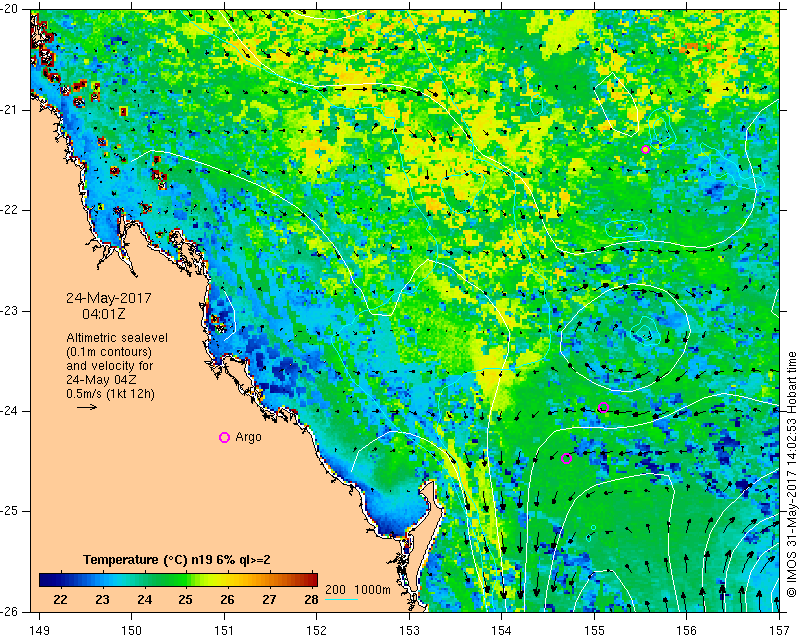Click the '-26' latitude axis label
800x640 pixels.
coord(11,611)
